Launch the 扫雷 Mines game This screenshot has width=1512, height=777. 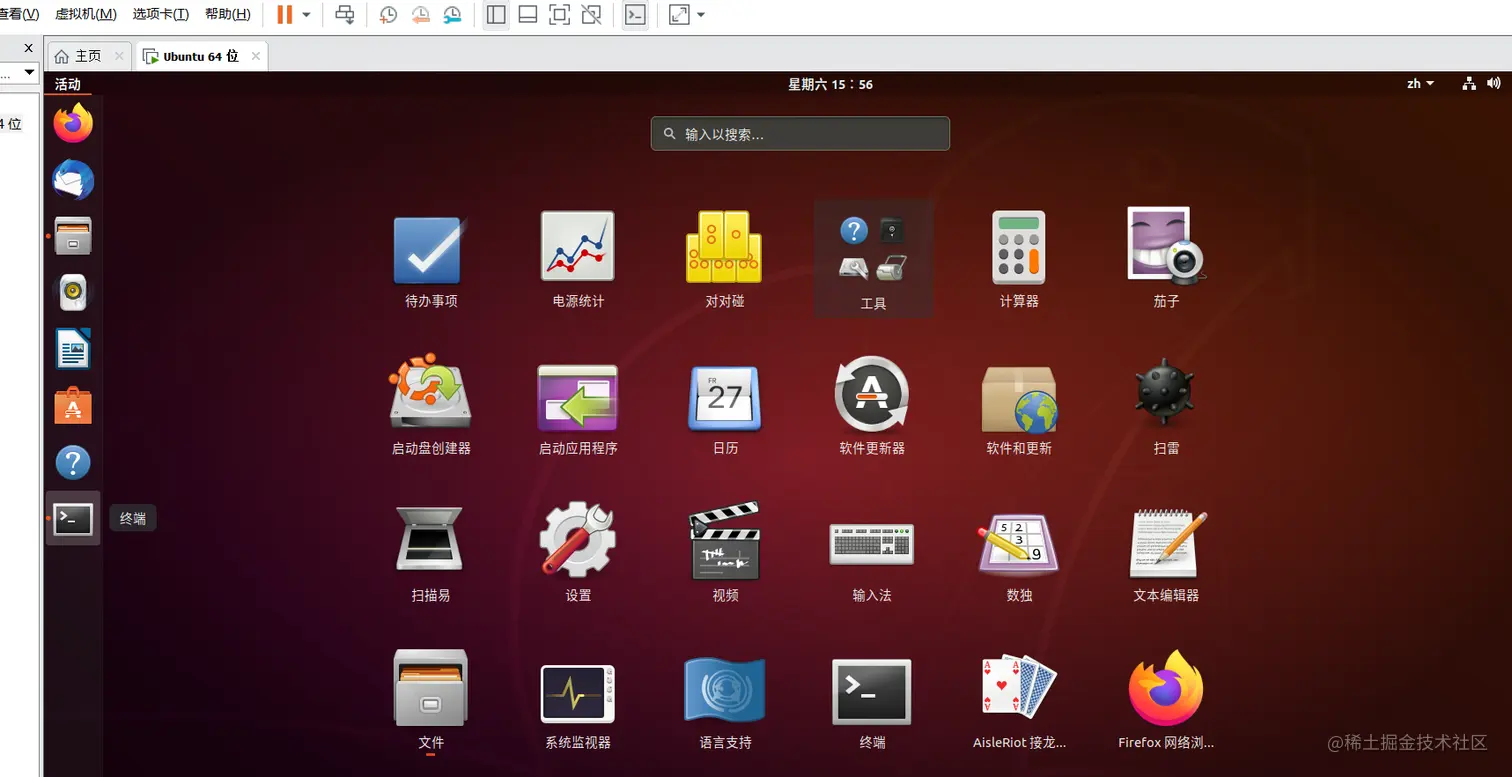click(1166, 407)
